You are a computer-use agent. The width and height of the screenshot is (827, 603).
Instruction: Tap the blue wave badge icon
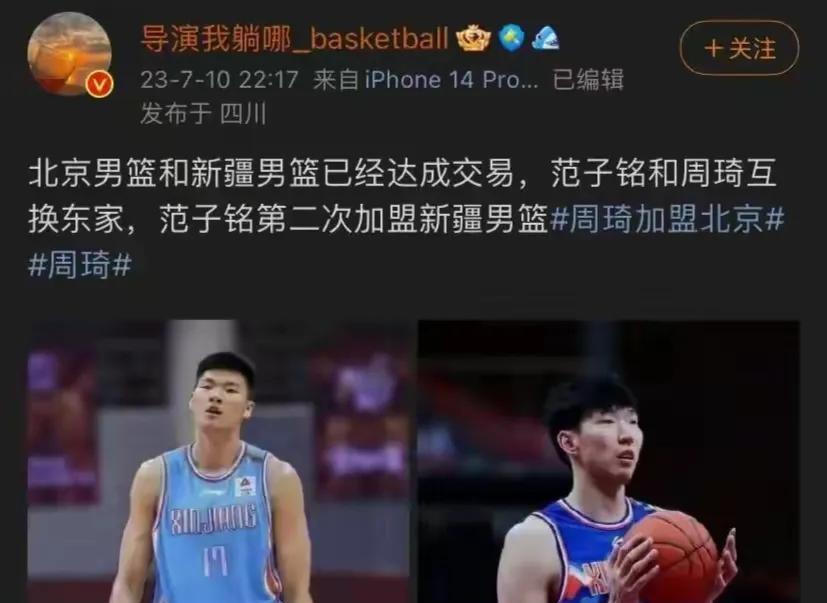click(x=545, y=39)
